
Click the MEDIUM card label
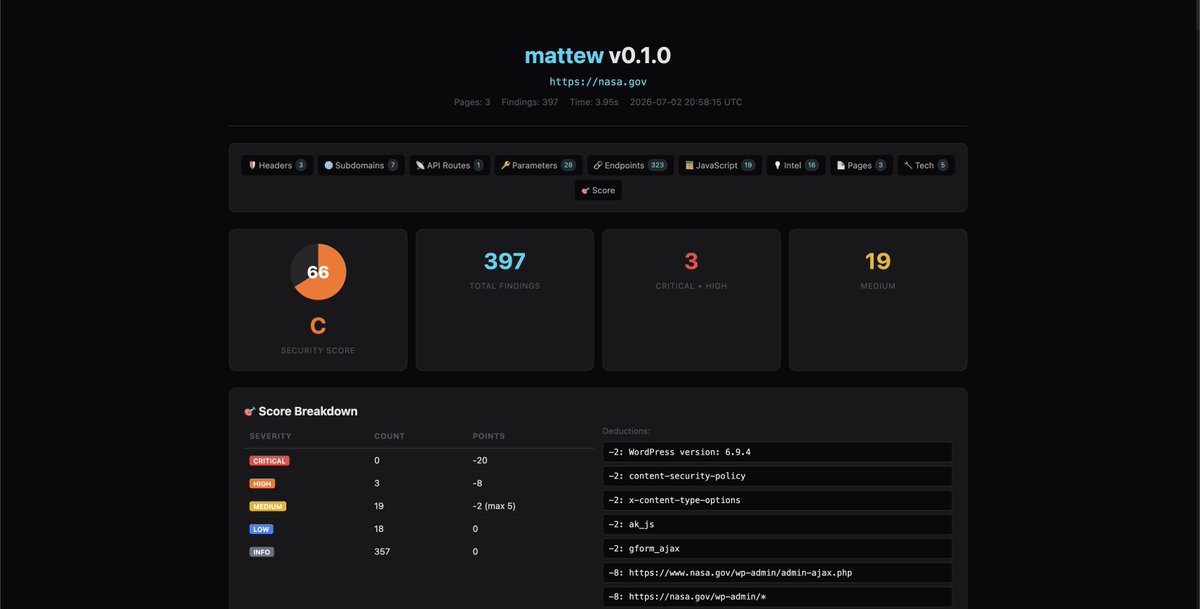878,286
